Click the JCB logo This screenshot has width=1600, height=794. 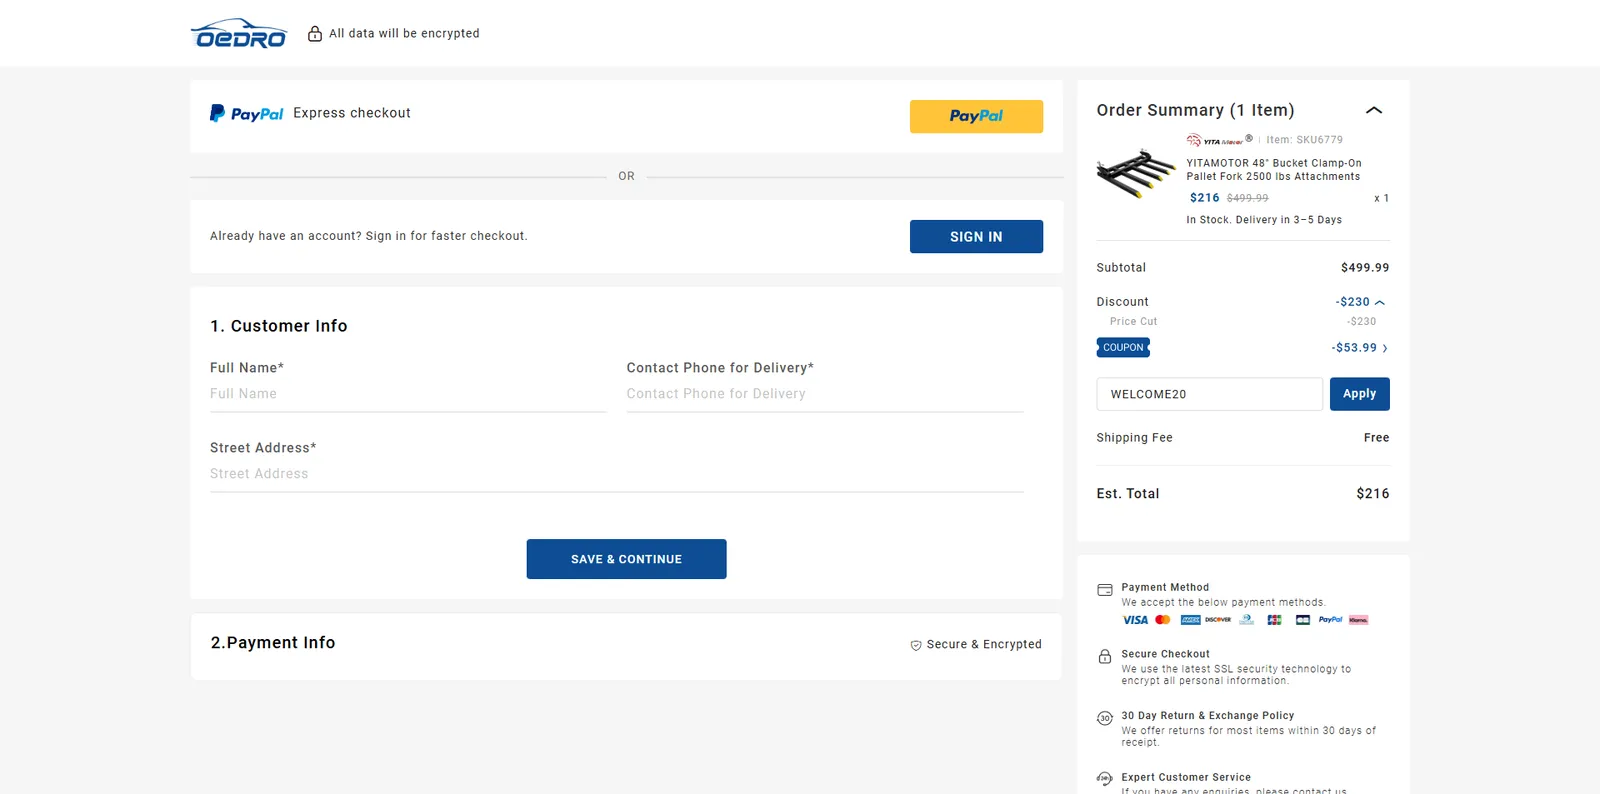click(x=1274, y=620)
